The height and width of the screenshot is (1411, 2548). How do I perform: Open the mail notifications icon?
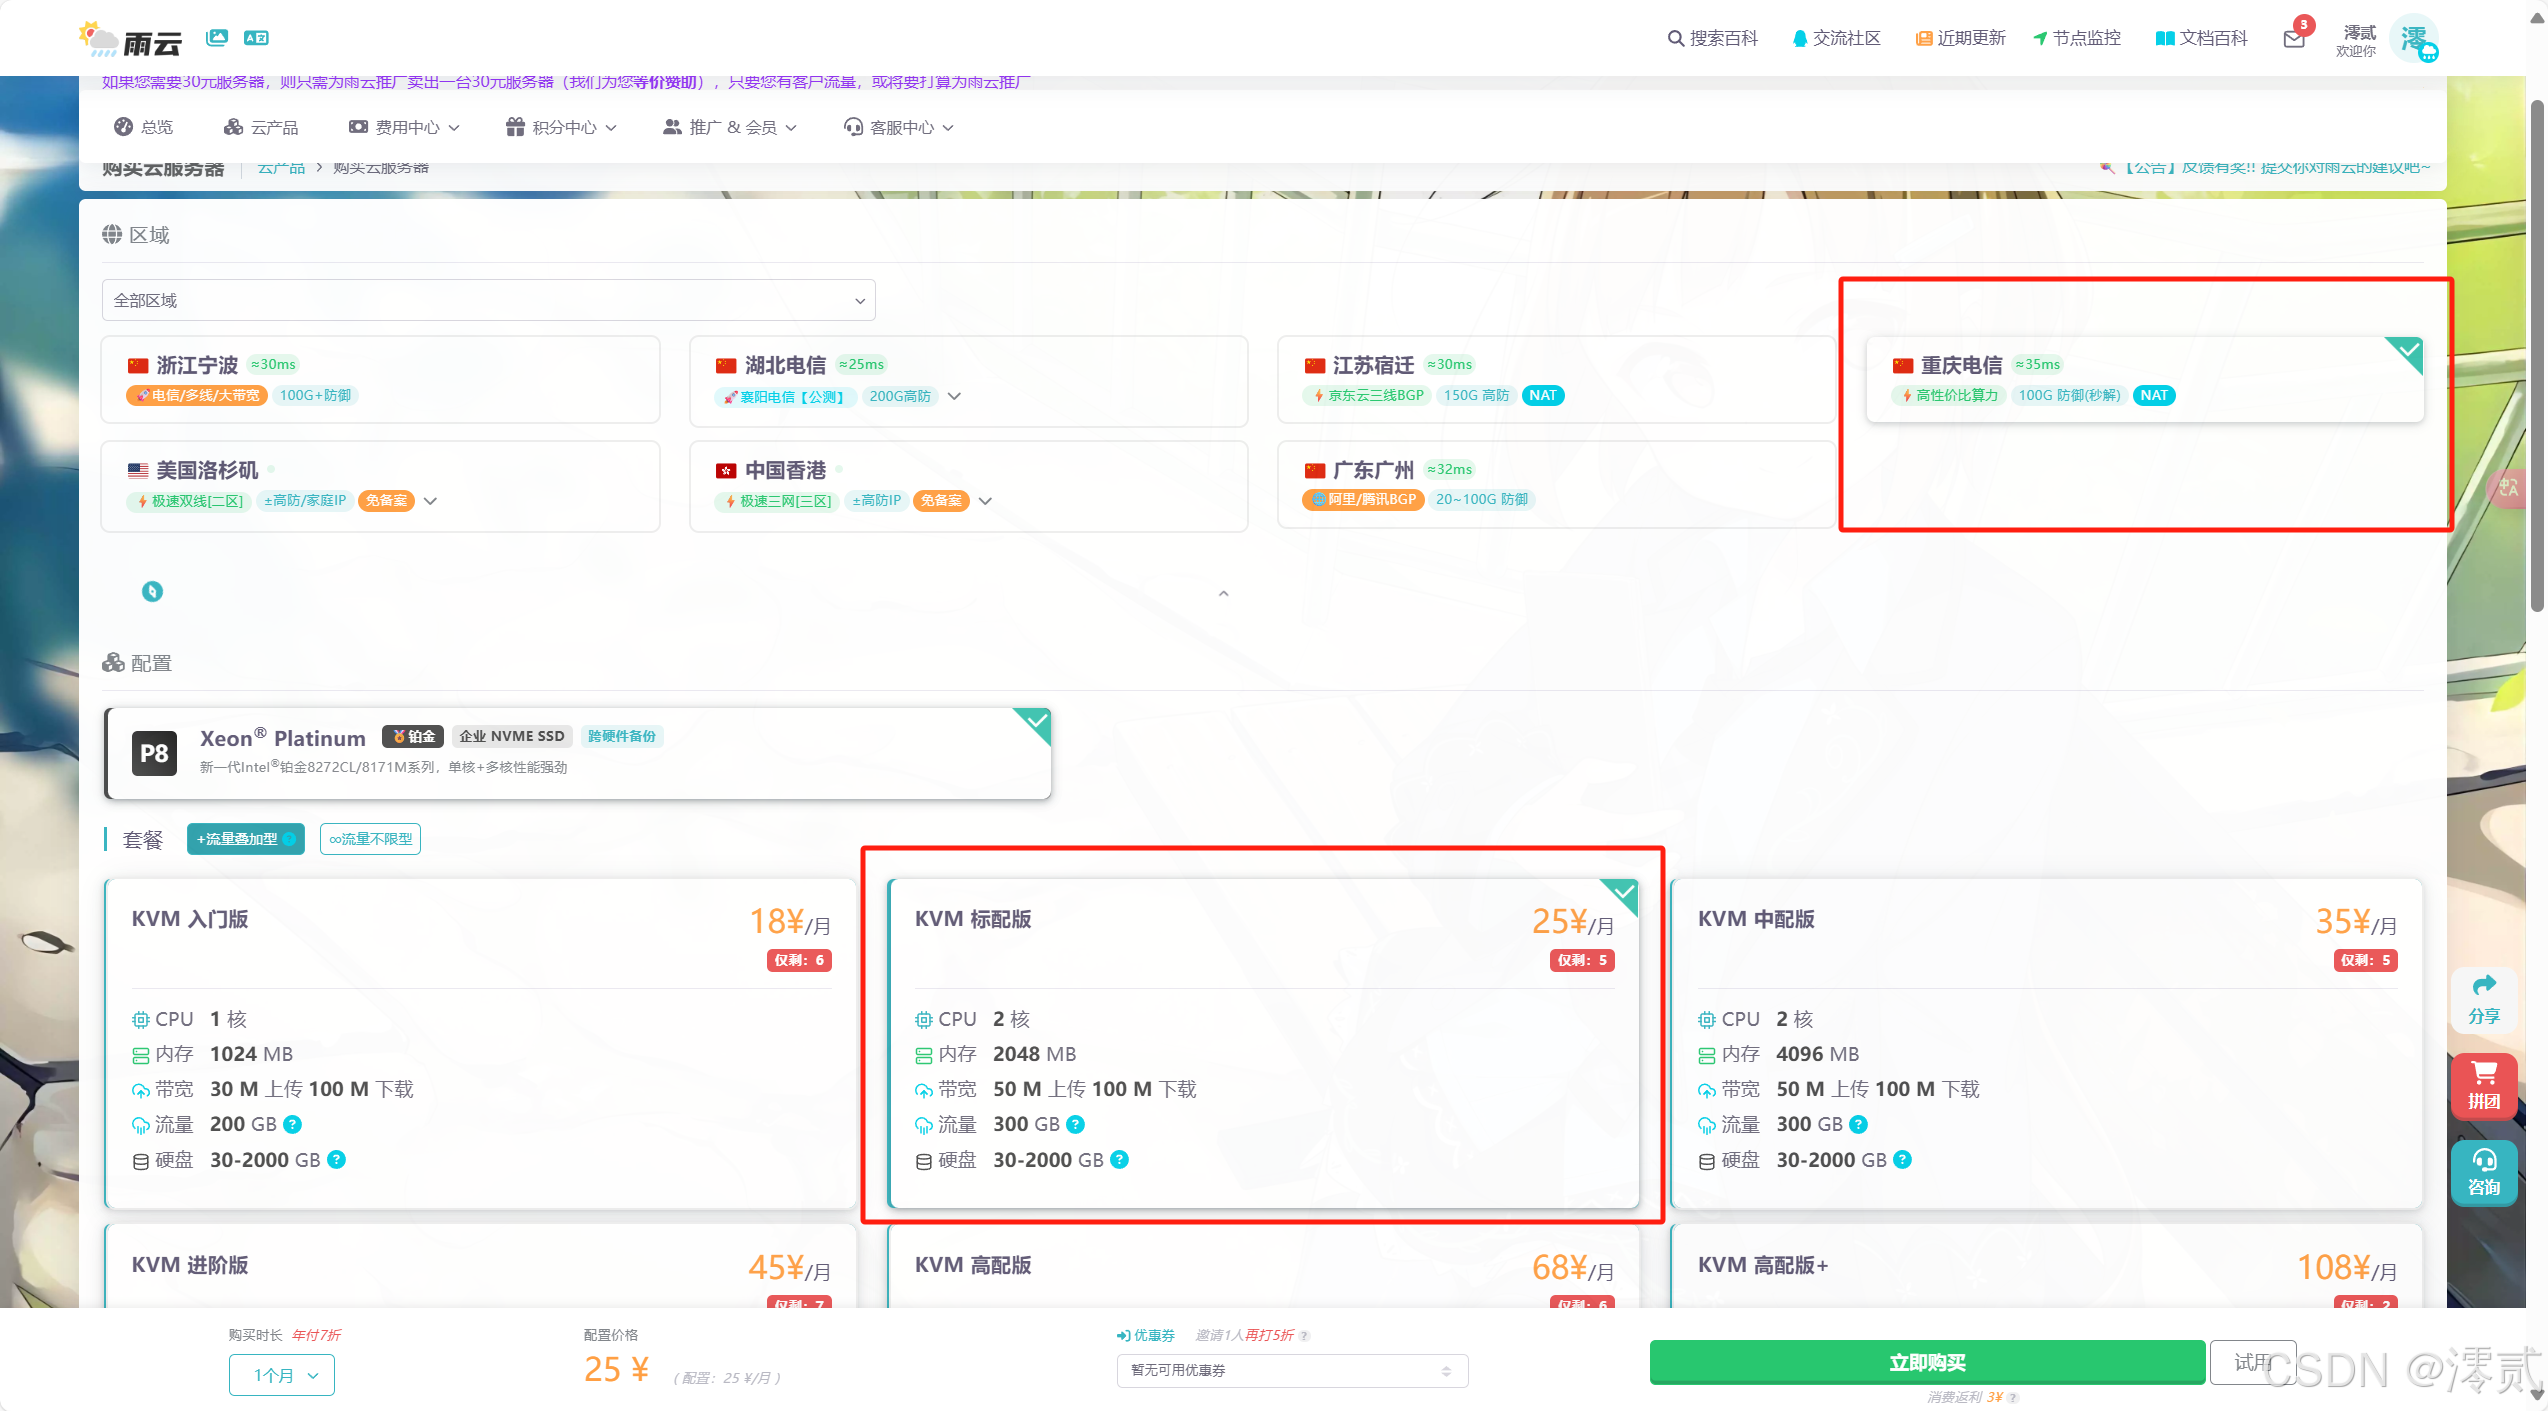[2294, 38]
